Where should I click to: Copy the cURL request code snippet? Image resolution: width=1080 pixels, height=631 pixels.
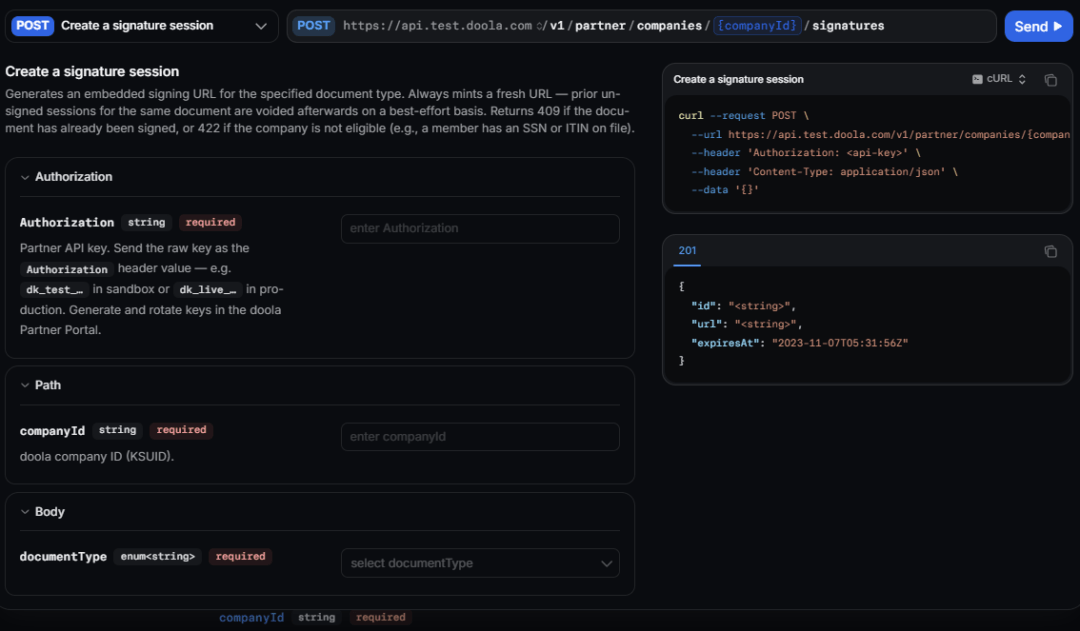[x=1050, y=80]
